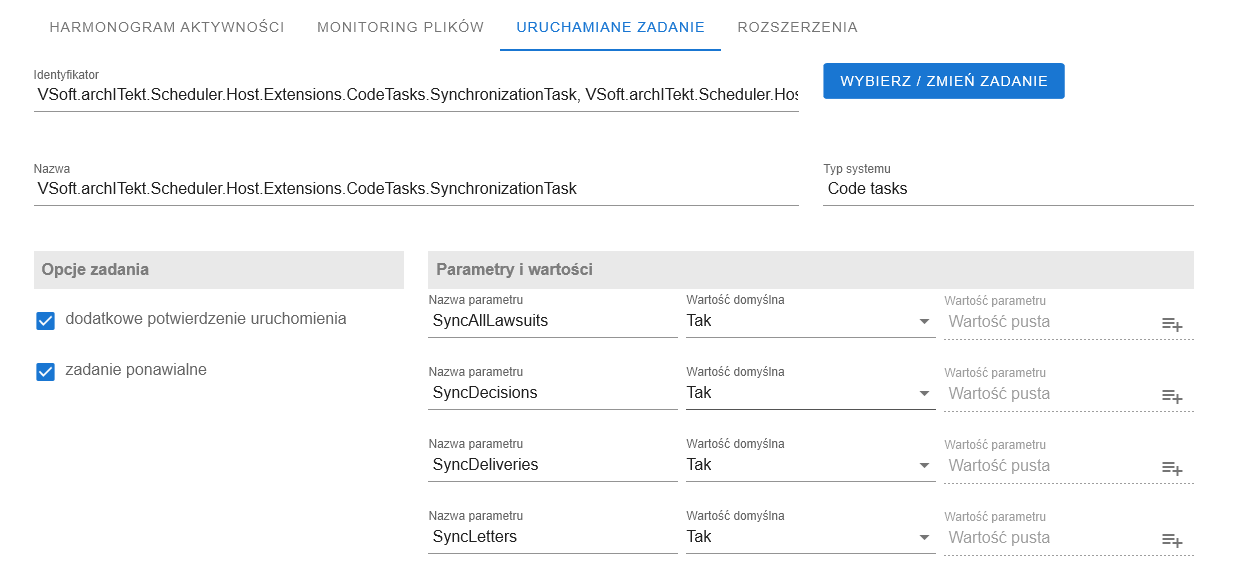The height and width of the screenshot is (564, 1242).
Task: Uncheck dodatkowe potwierdzenie uruchomienia checkbox
Action: [45, 320]
